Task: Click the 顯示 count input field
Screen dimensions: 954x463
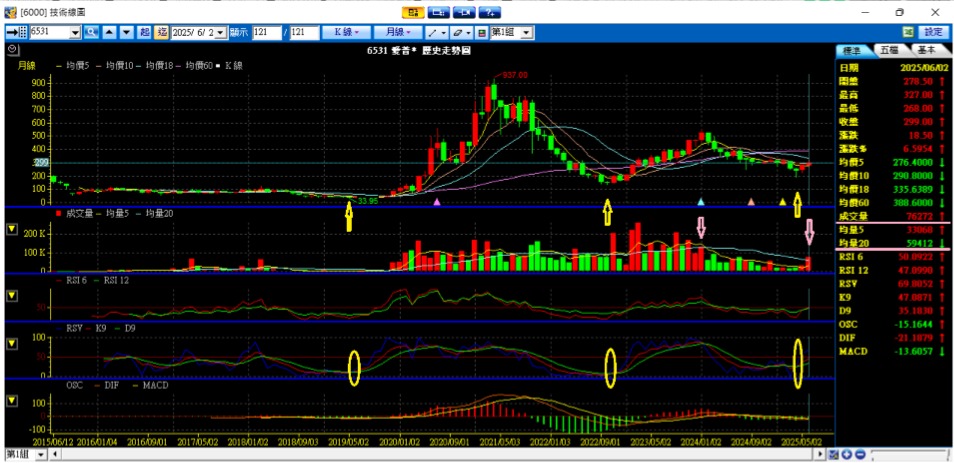Action: click(266, 32)
